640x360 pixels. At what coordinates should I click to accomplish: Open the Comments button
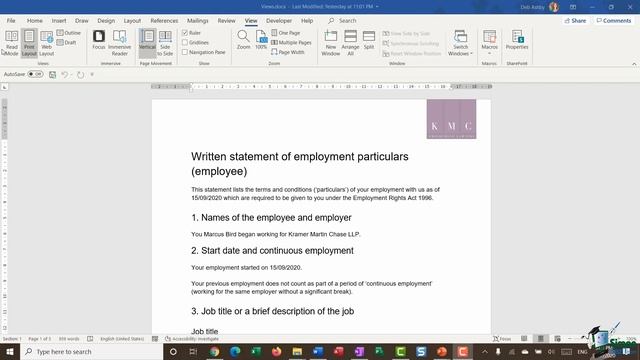coord(613,20)
